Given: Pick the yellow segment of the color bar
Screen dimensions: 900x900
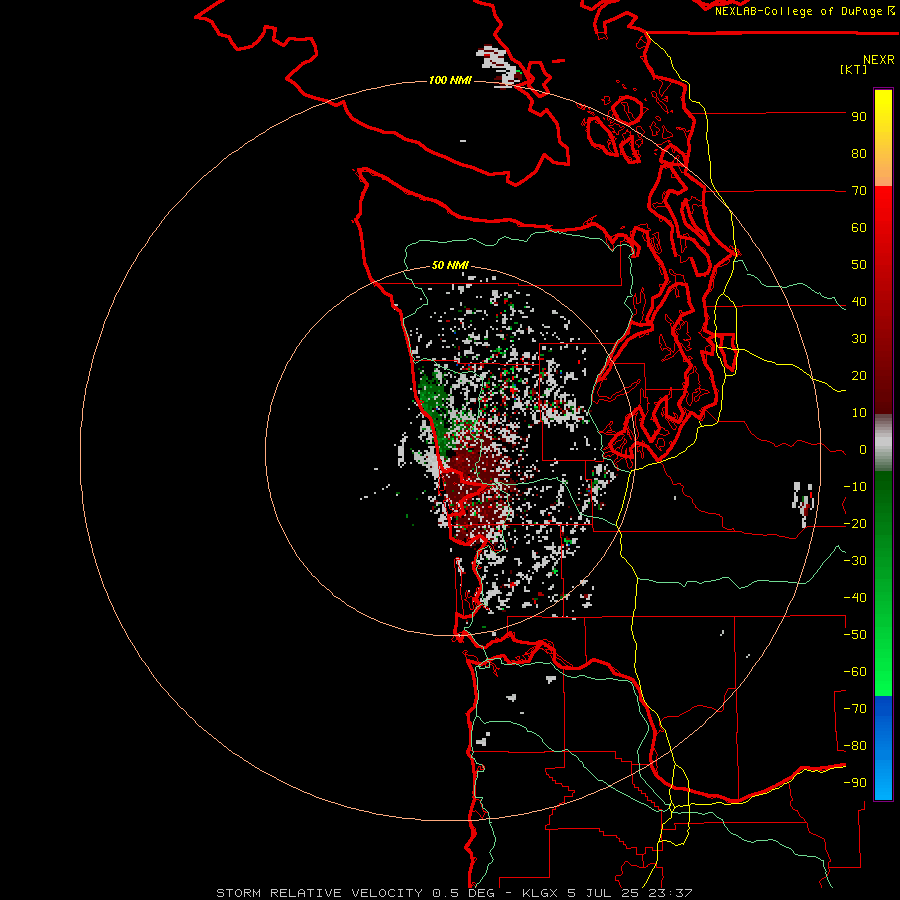Looking at the screenshot, I should coord(883,138).
